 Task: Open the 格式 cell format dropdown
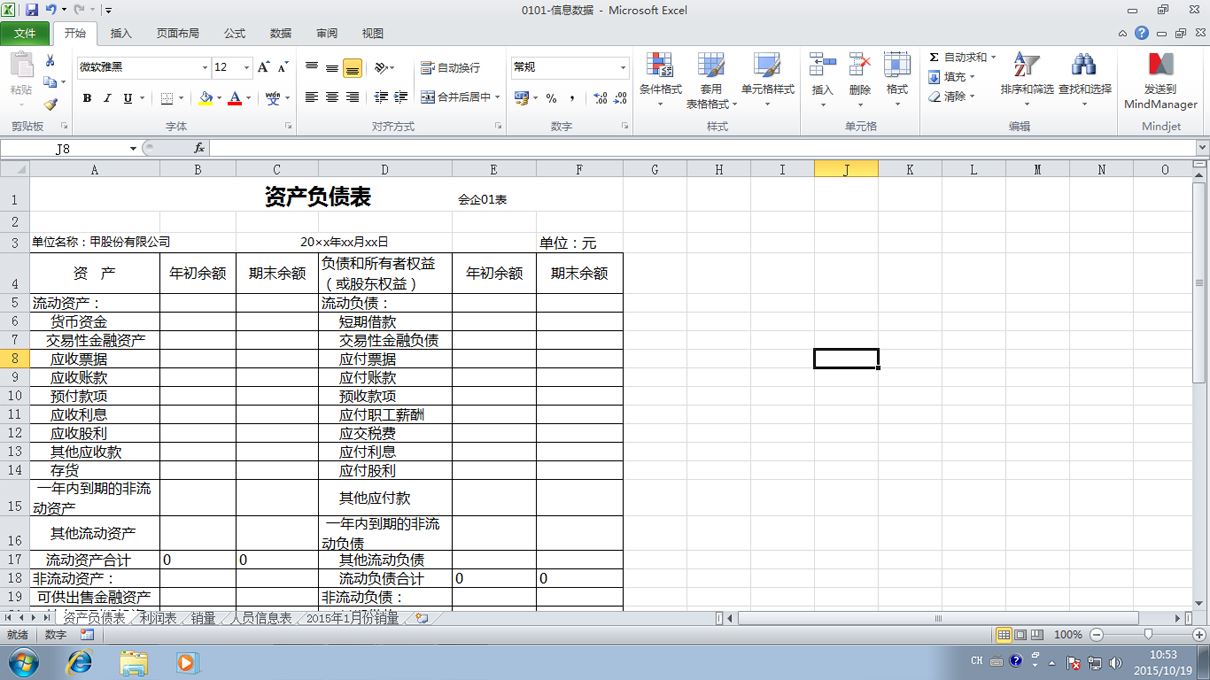click(897, 80)
